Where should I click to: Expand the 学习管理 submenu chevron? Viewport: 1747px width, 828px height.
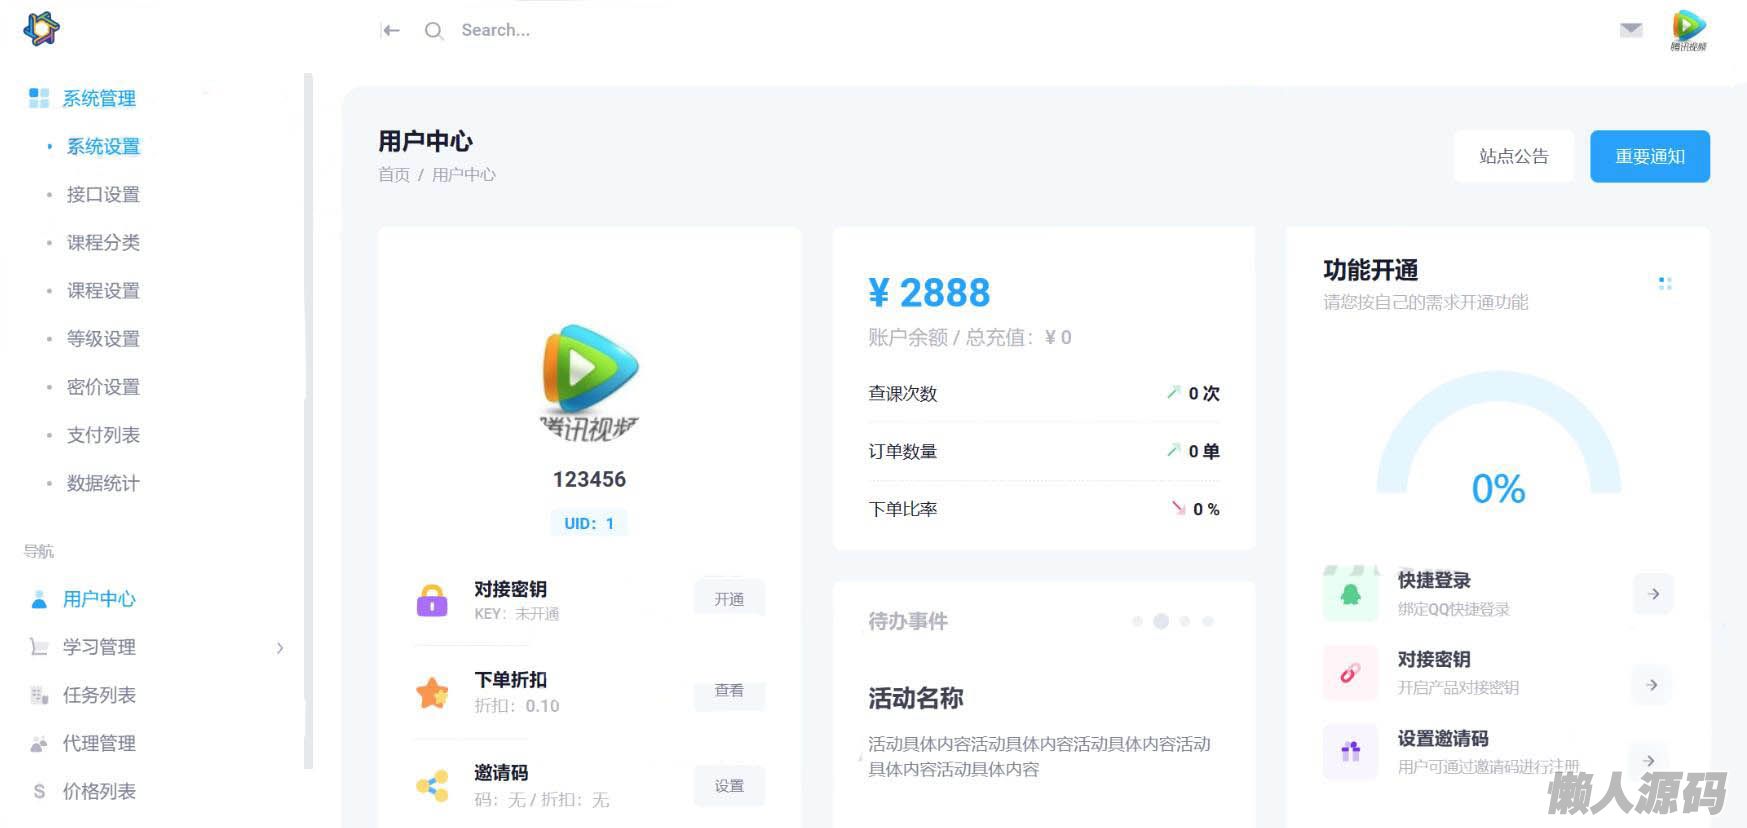pyautogui.click(x=280, y=648)
